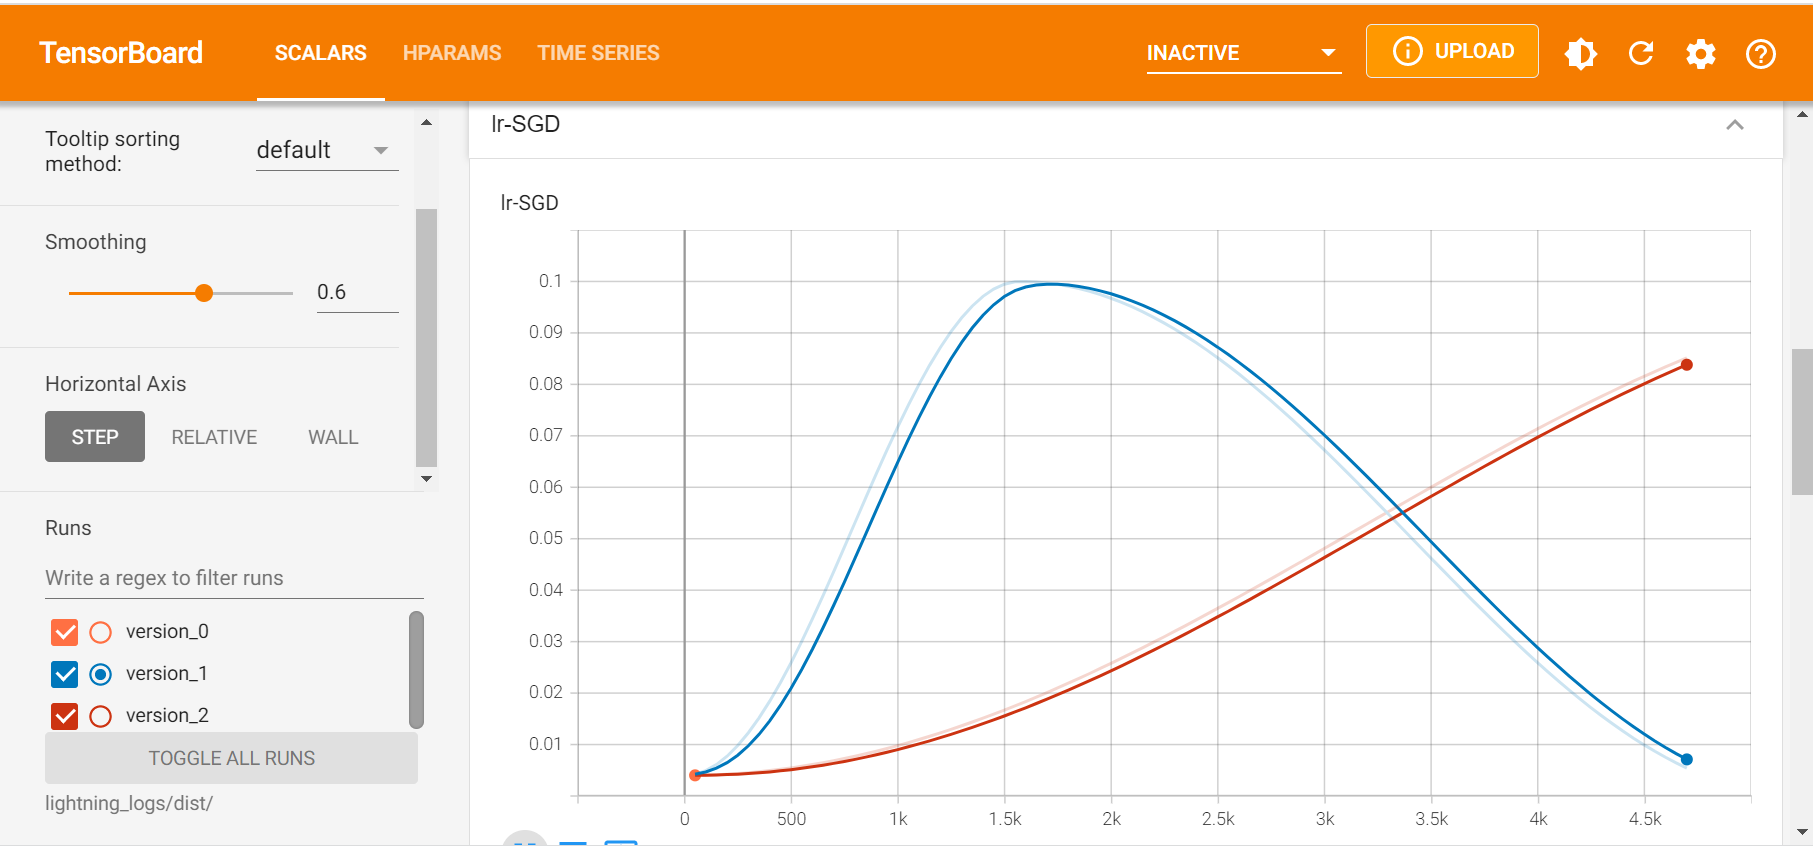Switch to the TIME SERIES tab

point(598,53)
